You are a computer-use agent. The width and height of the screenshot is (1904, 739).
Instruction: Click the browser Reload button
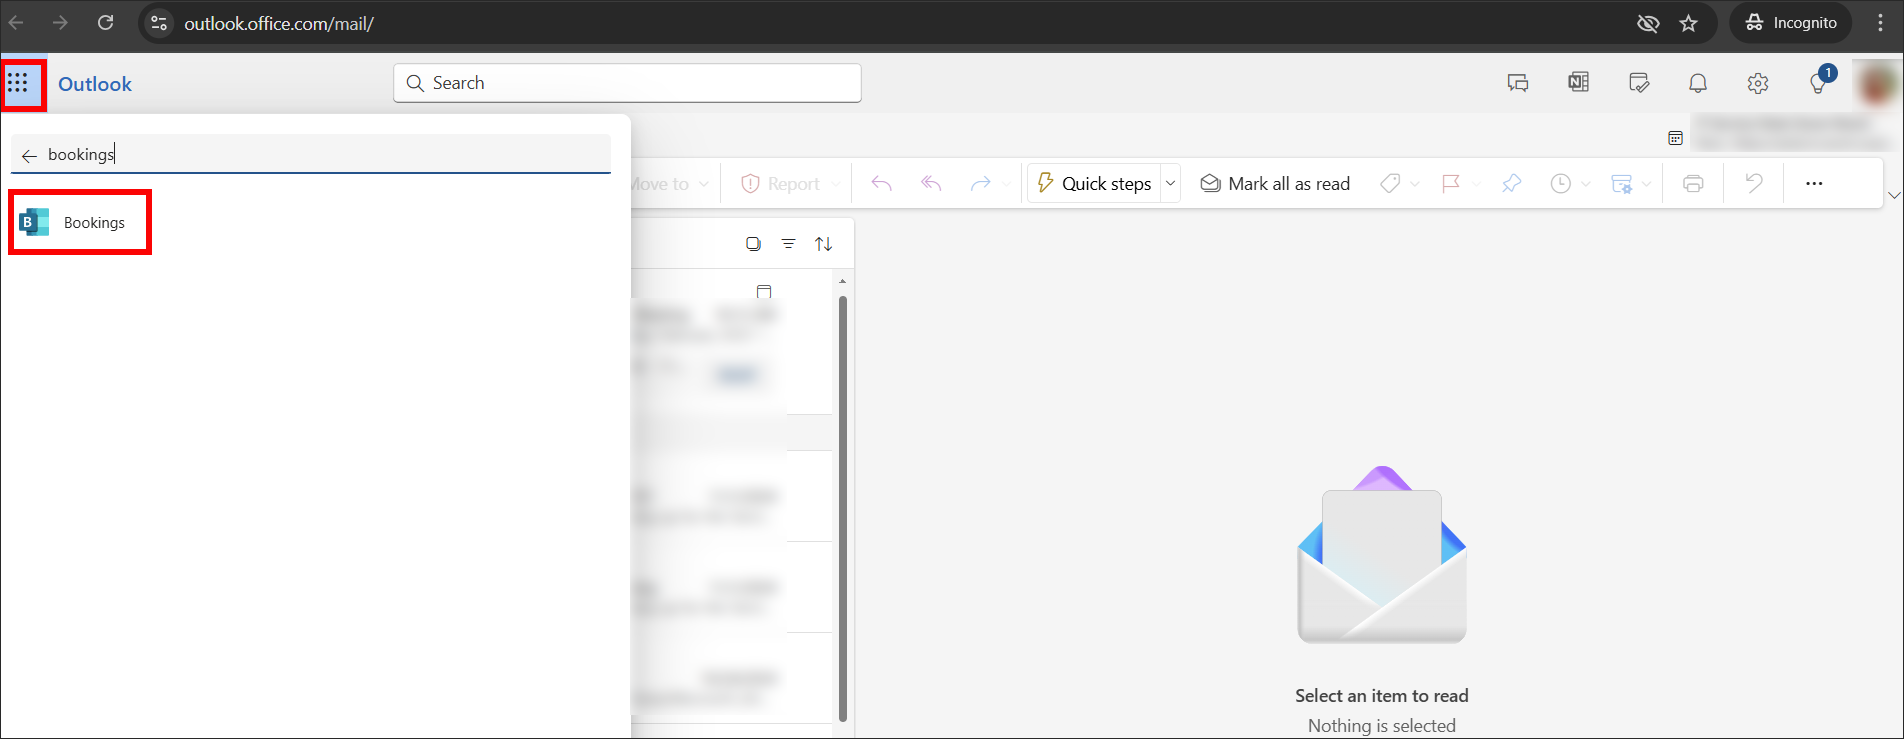click(105, 22)
